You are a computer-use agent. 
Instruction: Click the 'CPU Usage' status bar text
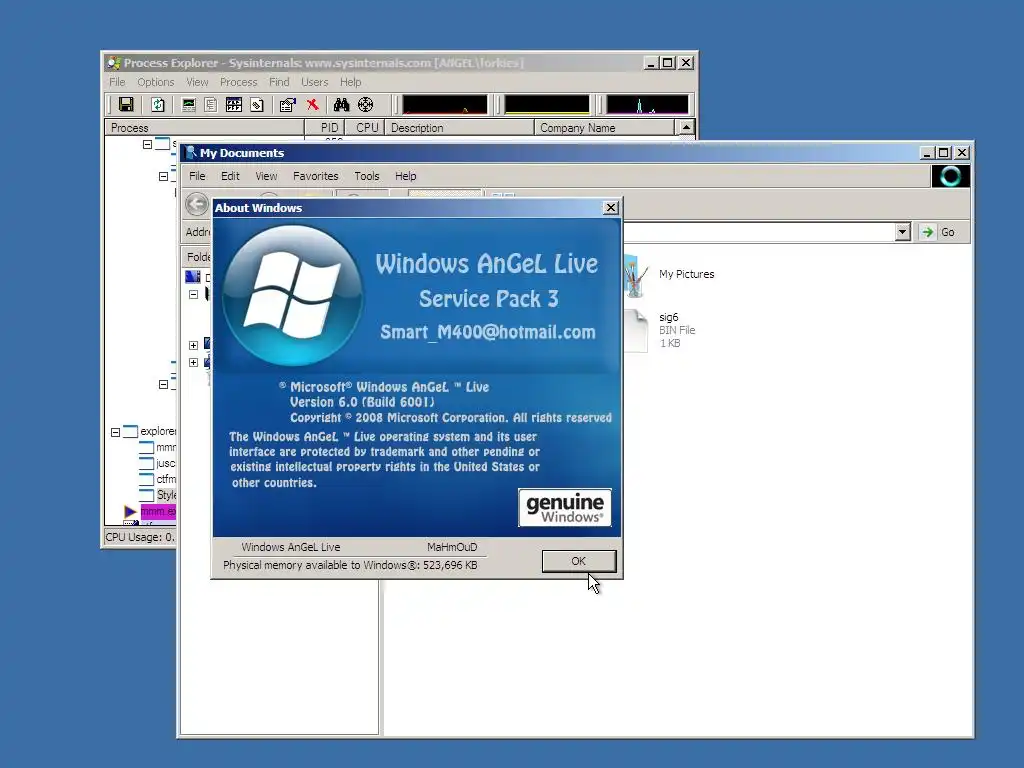(x=140, y=537)
